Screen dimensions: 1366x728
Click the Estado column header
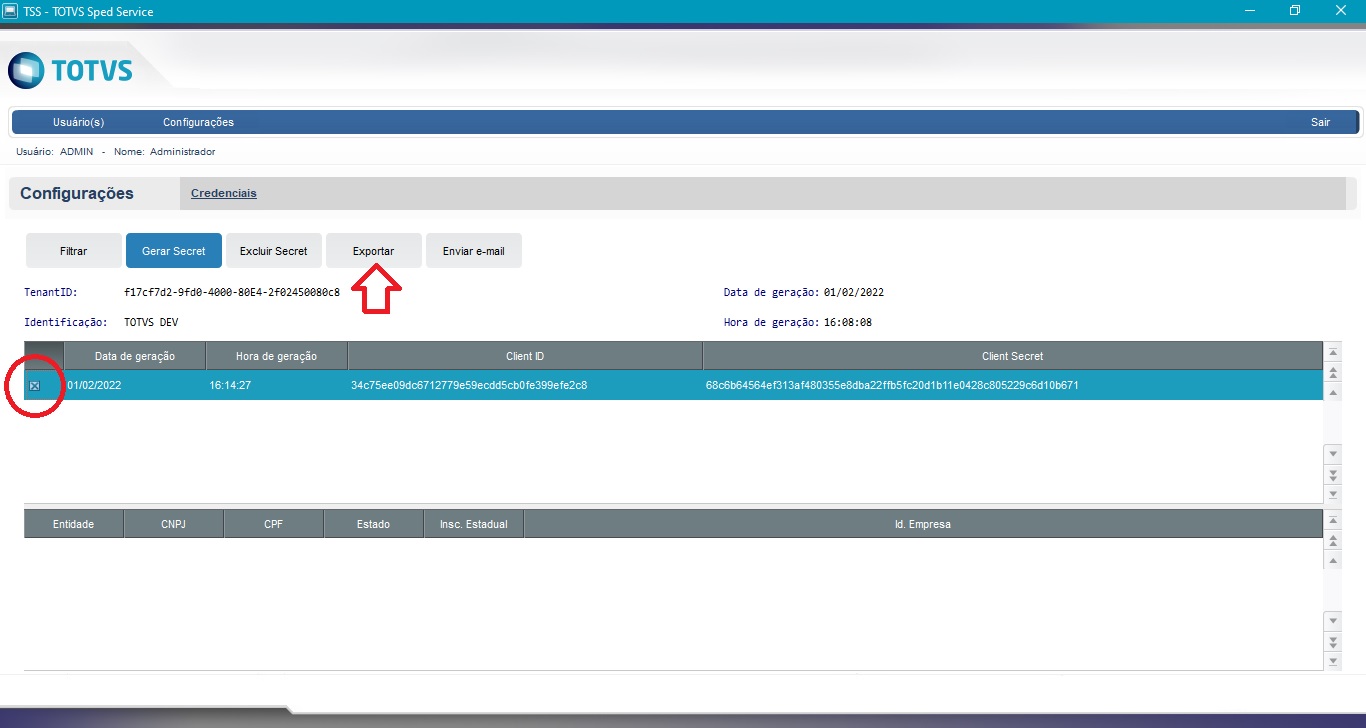(374, 524)
